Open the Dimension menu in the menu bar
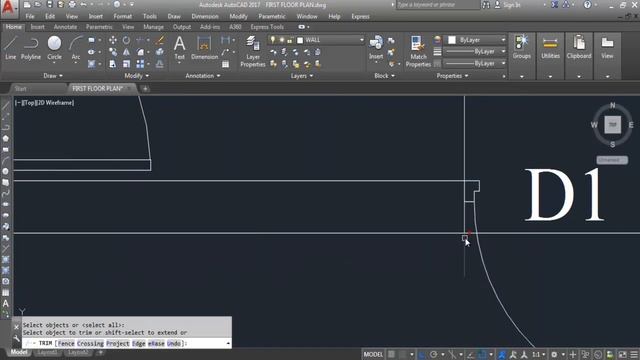Image resolution: width=640 pixels, height=360 pixels. point(205,17)
